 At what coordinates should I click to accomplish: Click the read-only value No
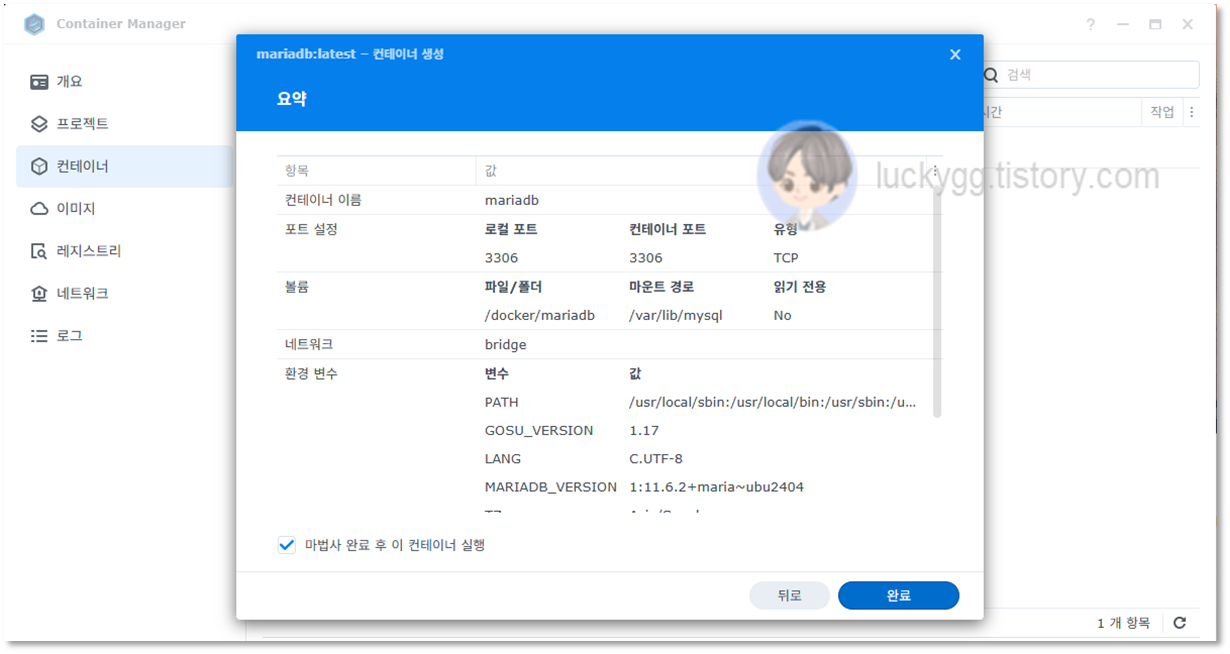point(782,315)
